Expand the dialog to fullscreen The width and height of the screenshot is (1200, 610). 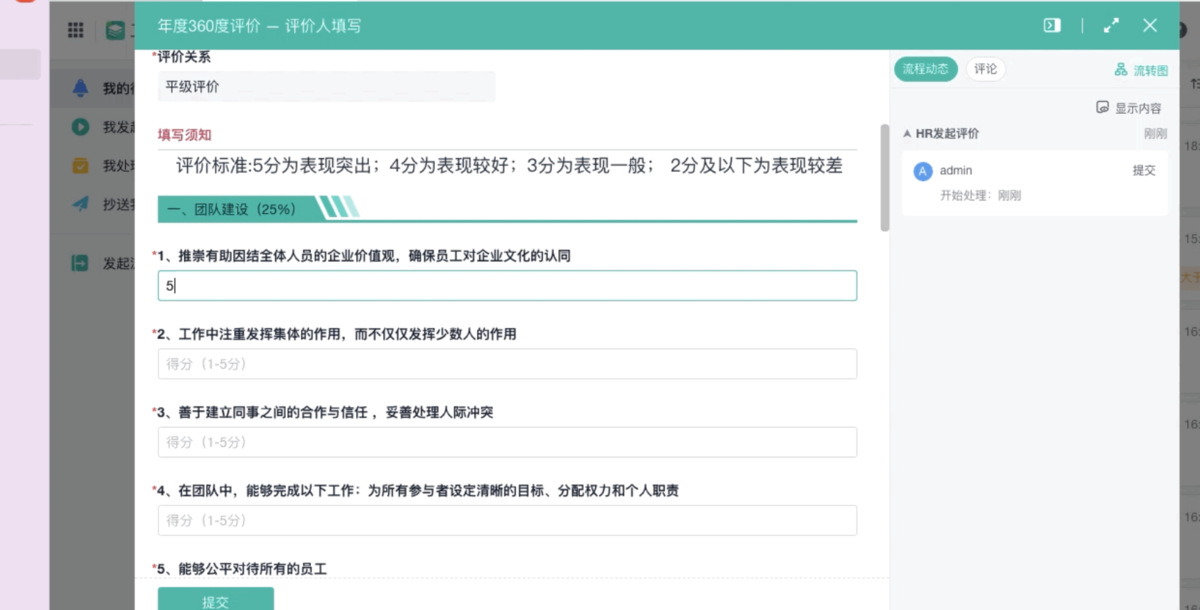coord(1111,25)
